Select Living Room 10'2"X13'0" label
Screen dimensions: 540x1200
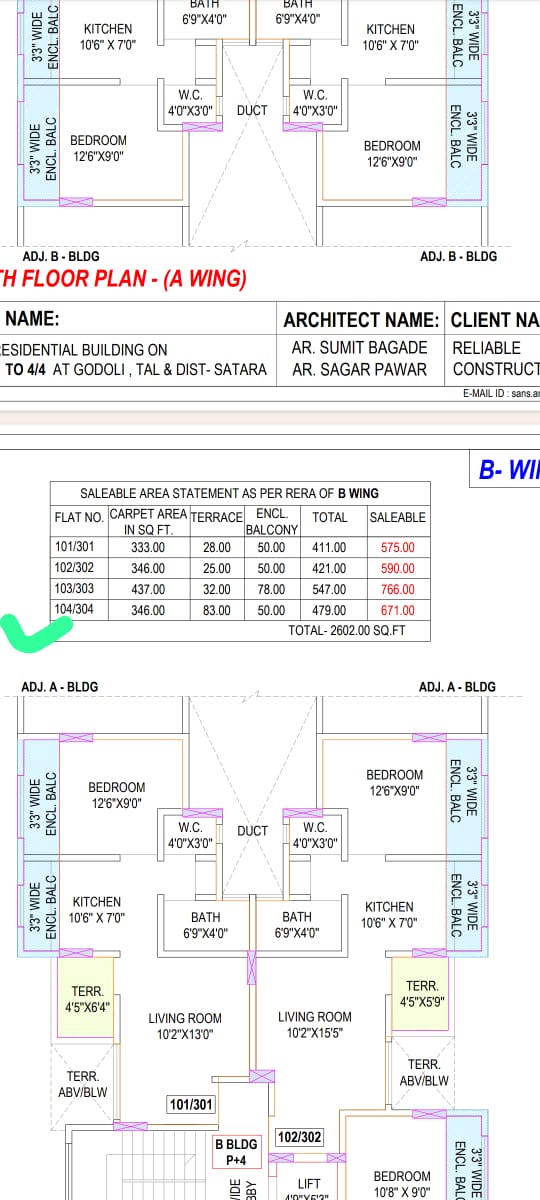[x=185, y=1026]
